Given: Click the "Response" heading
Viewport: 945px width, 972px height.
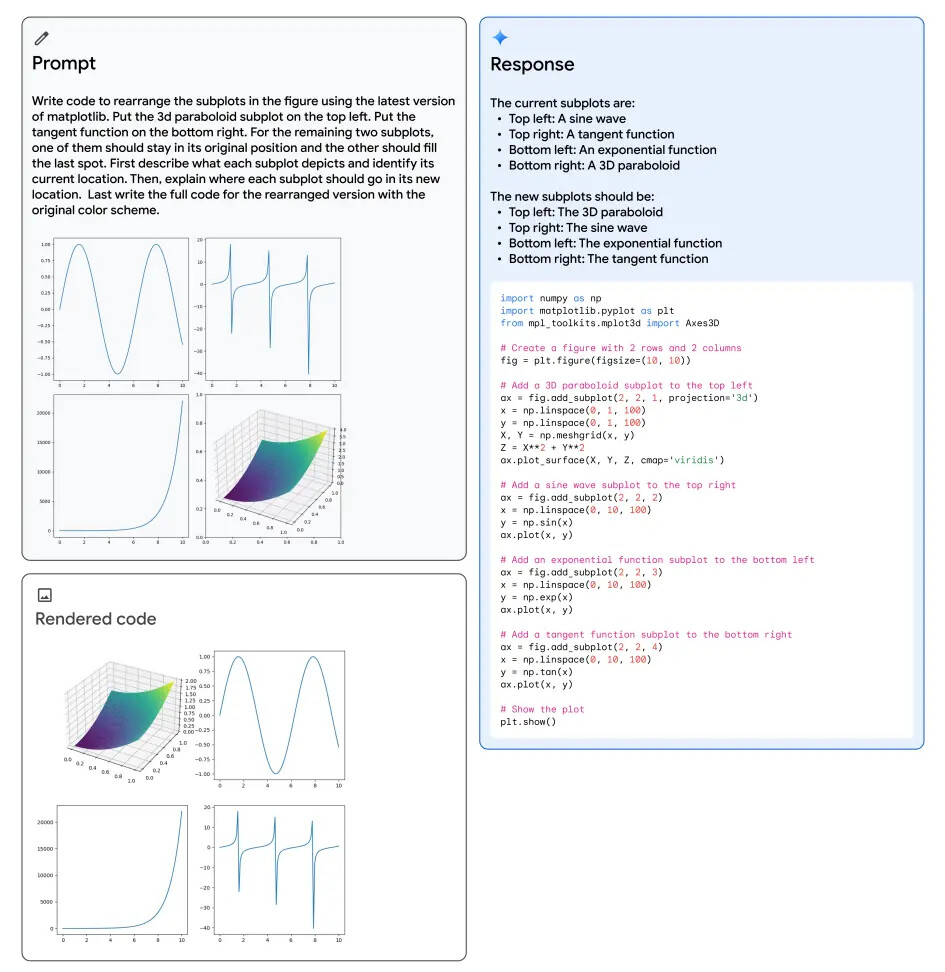Looking at the screenshot, I should [x=532, y=64].
